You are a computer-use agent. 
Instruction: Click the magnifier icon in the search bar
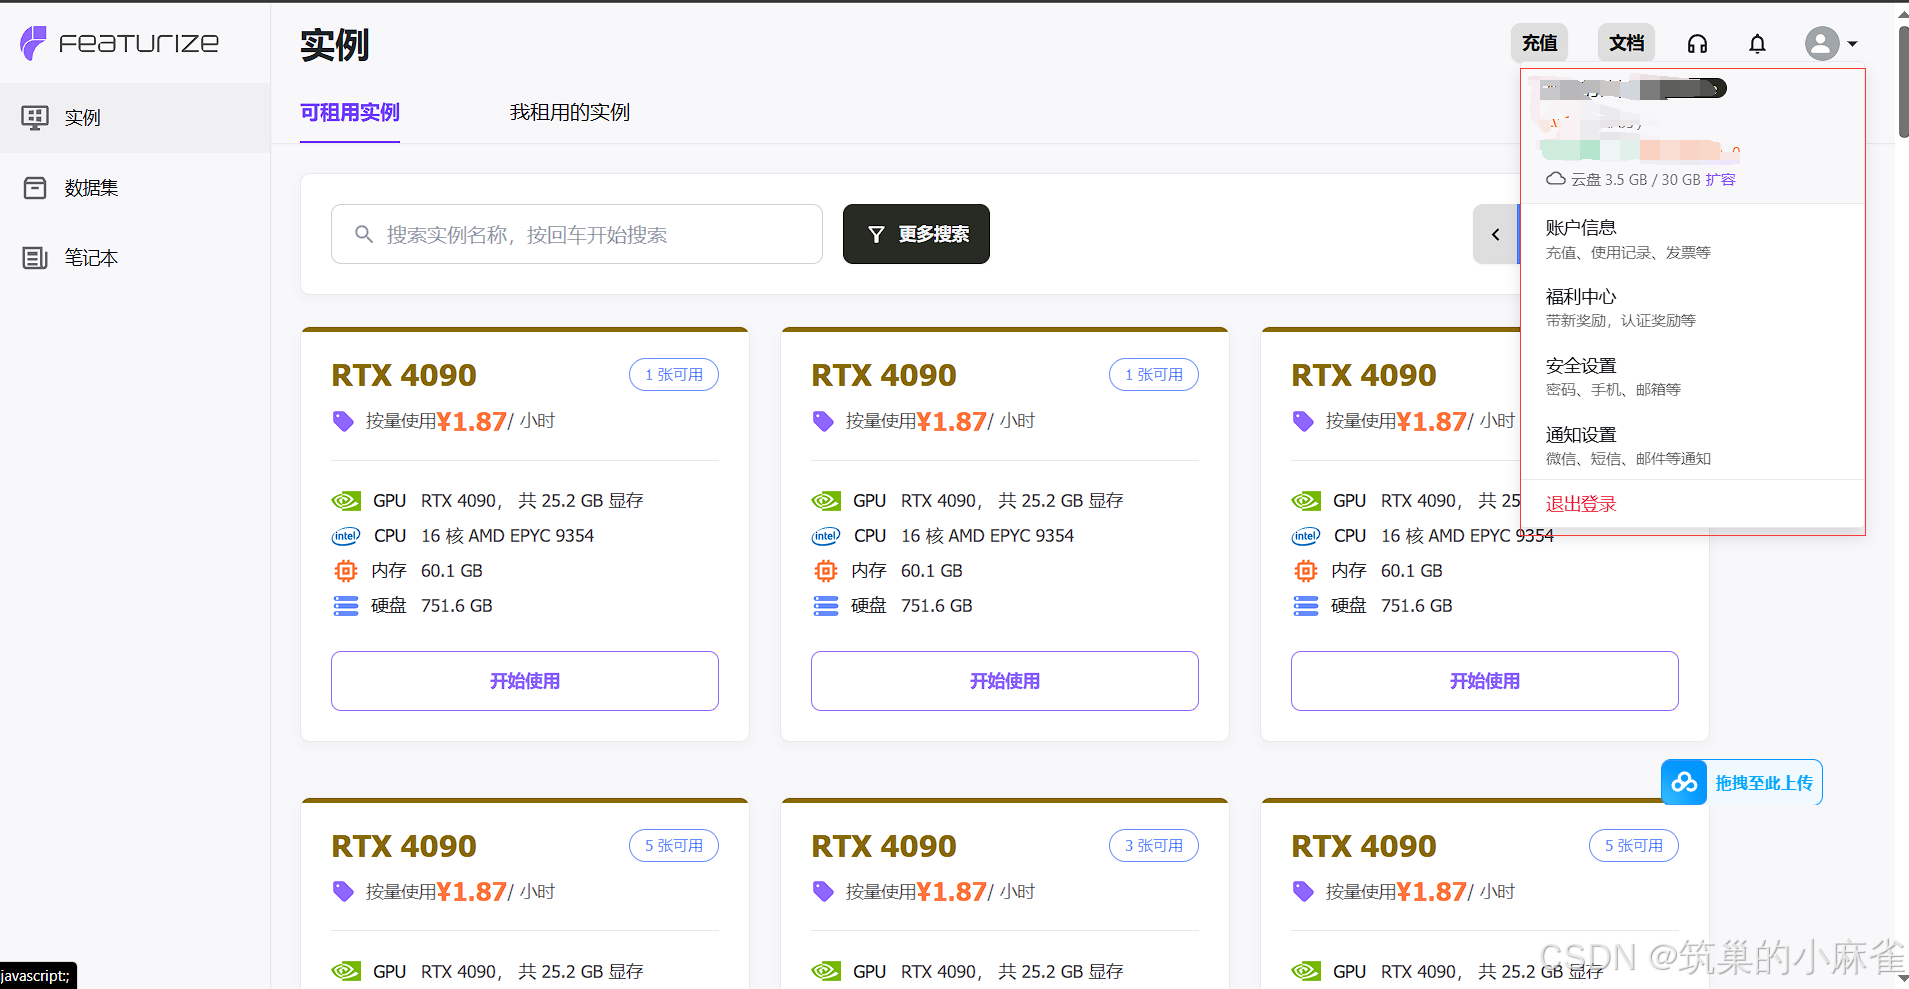click(364, 234)
